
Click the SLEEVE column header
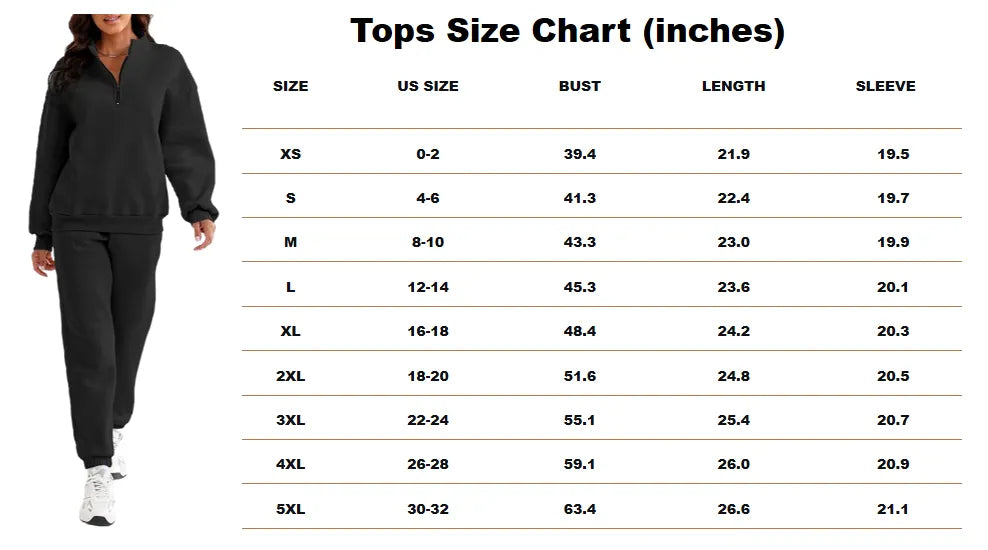click(x=885, y=86)
